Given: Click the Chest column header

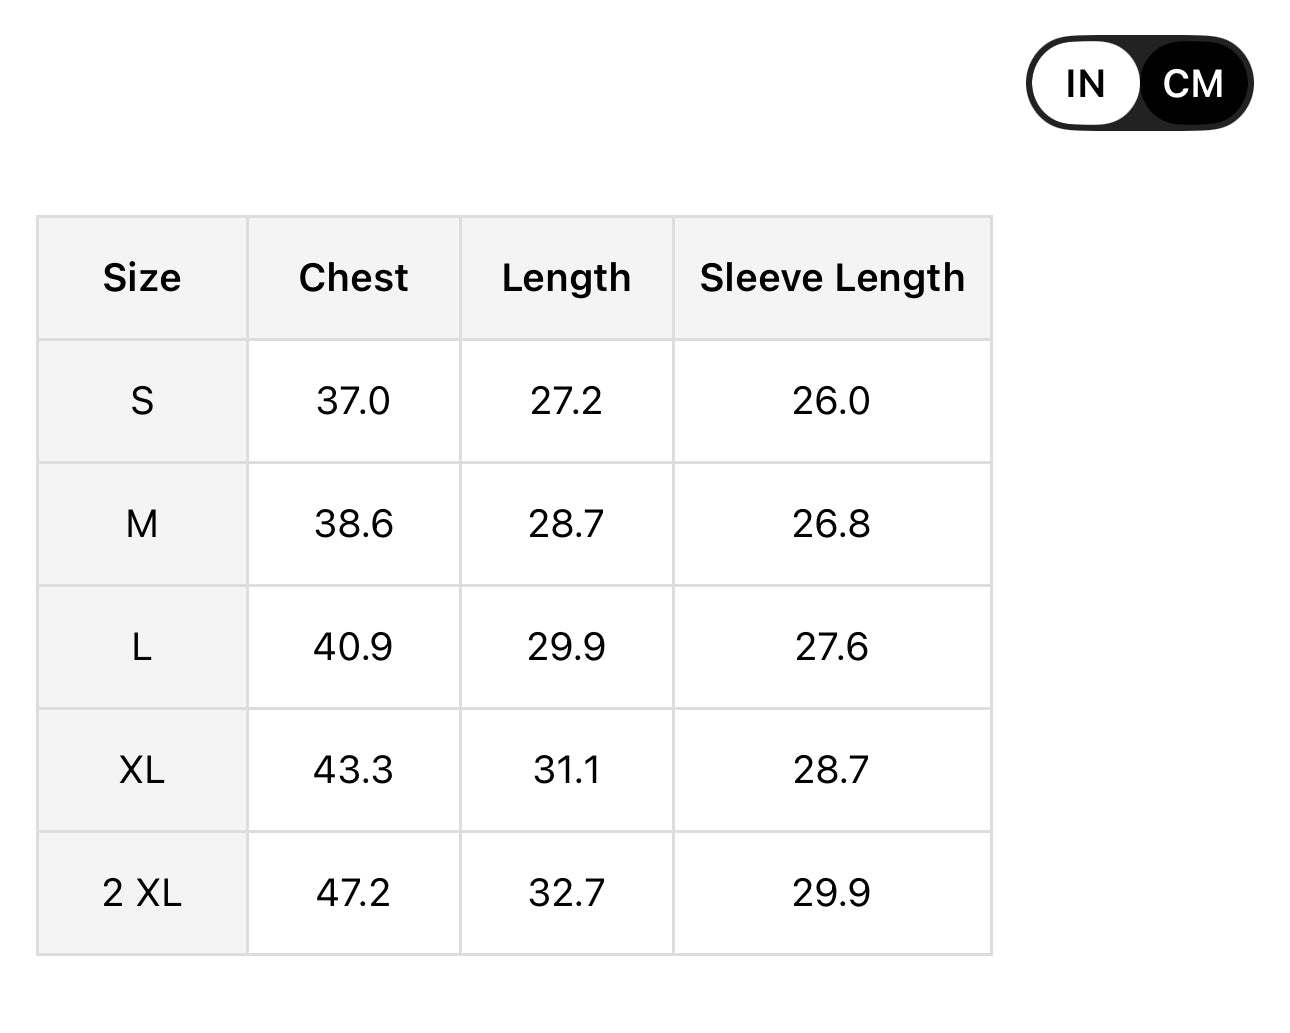Looking at the screenshot, I should [x=353, y=278].
